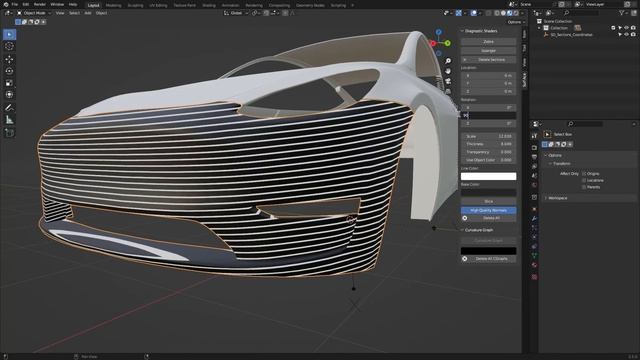The height and width of the screenshot is (360, 640).
Task: Collapse the Collection tree item
Action: (539, 28)
